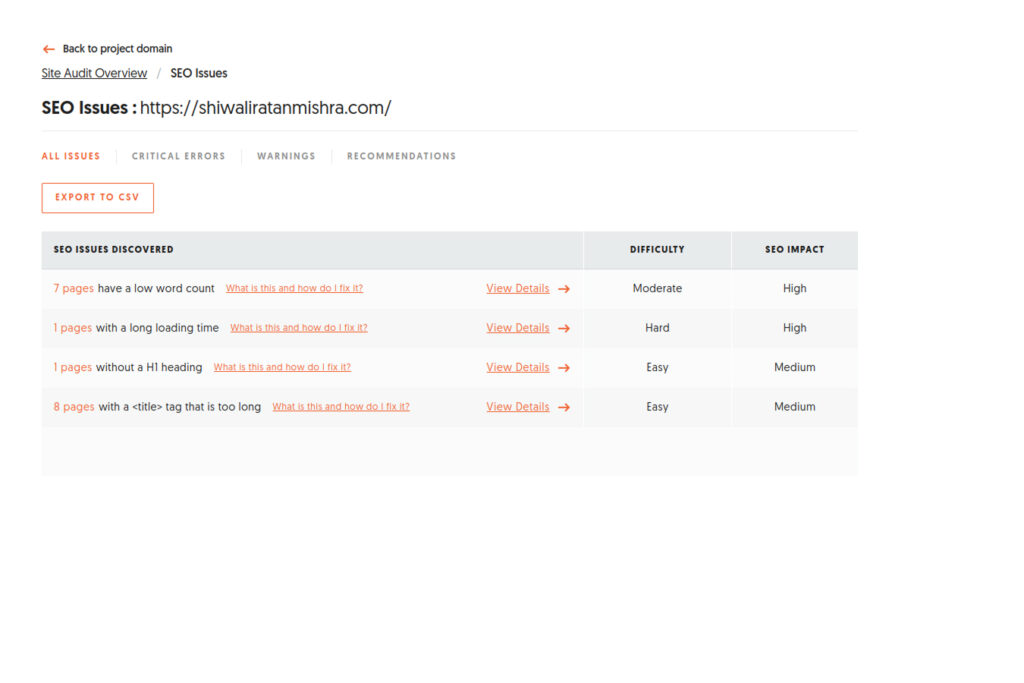Screen dimensions: 1024x683
Task: Click '1 pages' in H1 heading row
Action: tap(72, 368)
